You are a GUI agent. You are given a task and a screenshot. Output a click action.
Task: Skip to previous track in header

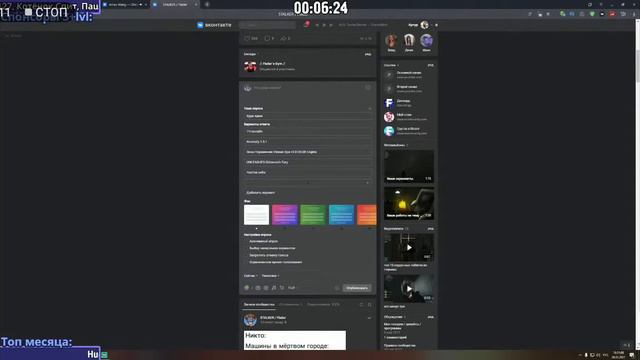click(318, 25)
